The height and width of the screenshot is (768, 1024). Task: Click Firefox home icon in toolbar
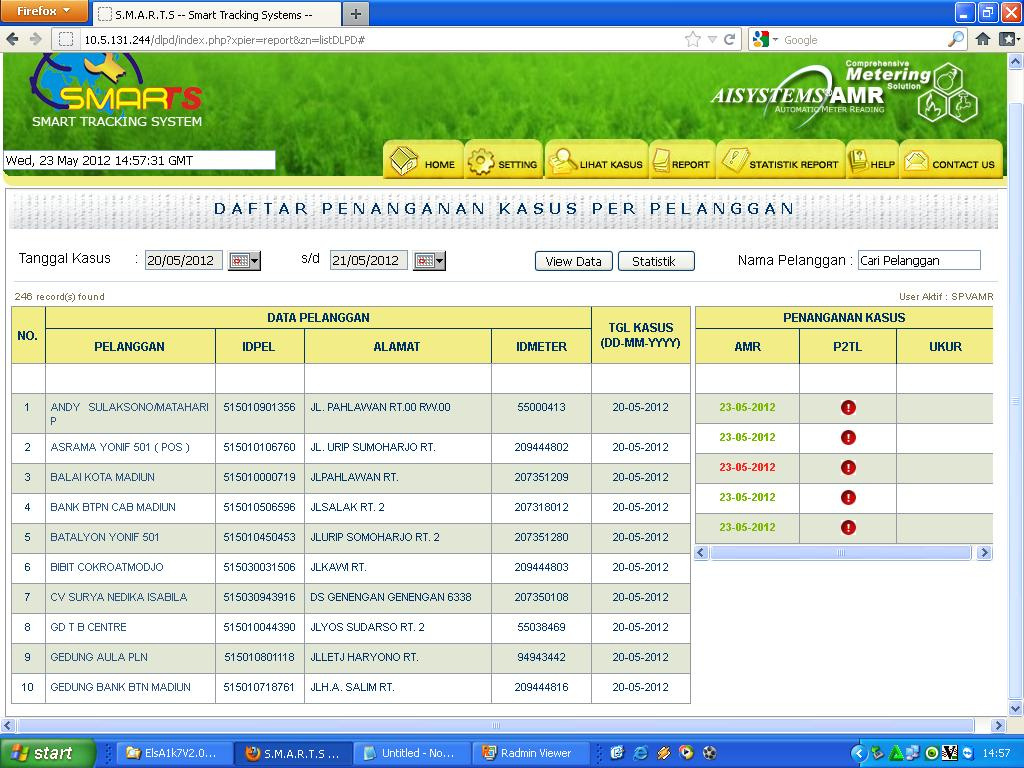click(x=983, y=39)
